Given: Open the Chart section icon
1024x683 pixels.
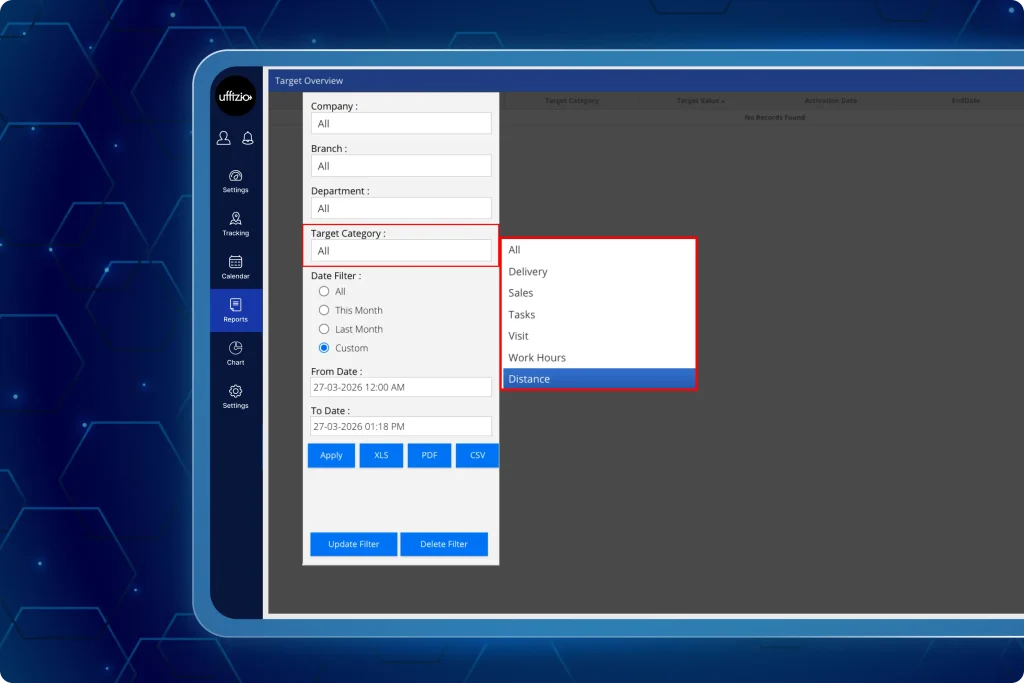Looking at the screenshot, I should coord(236,352).
